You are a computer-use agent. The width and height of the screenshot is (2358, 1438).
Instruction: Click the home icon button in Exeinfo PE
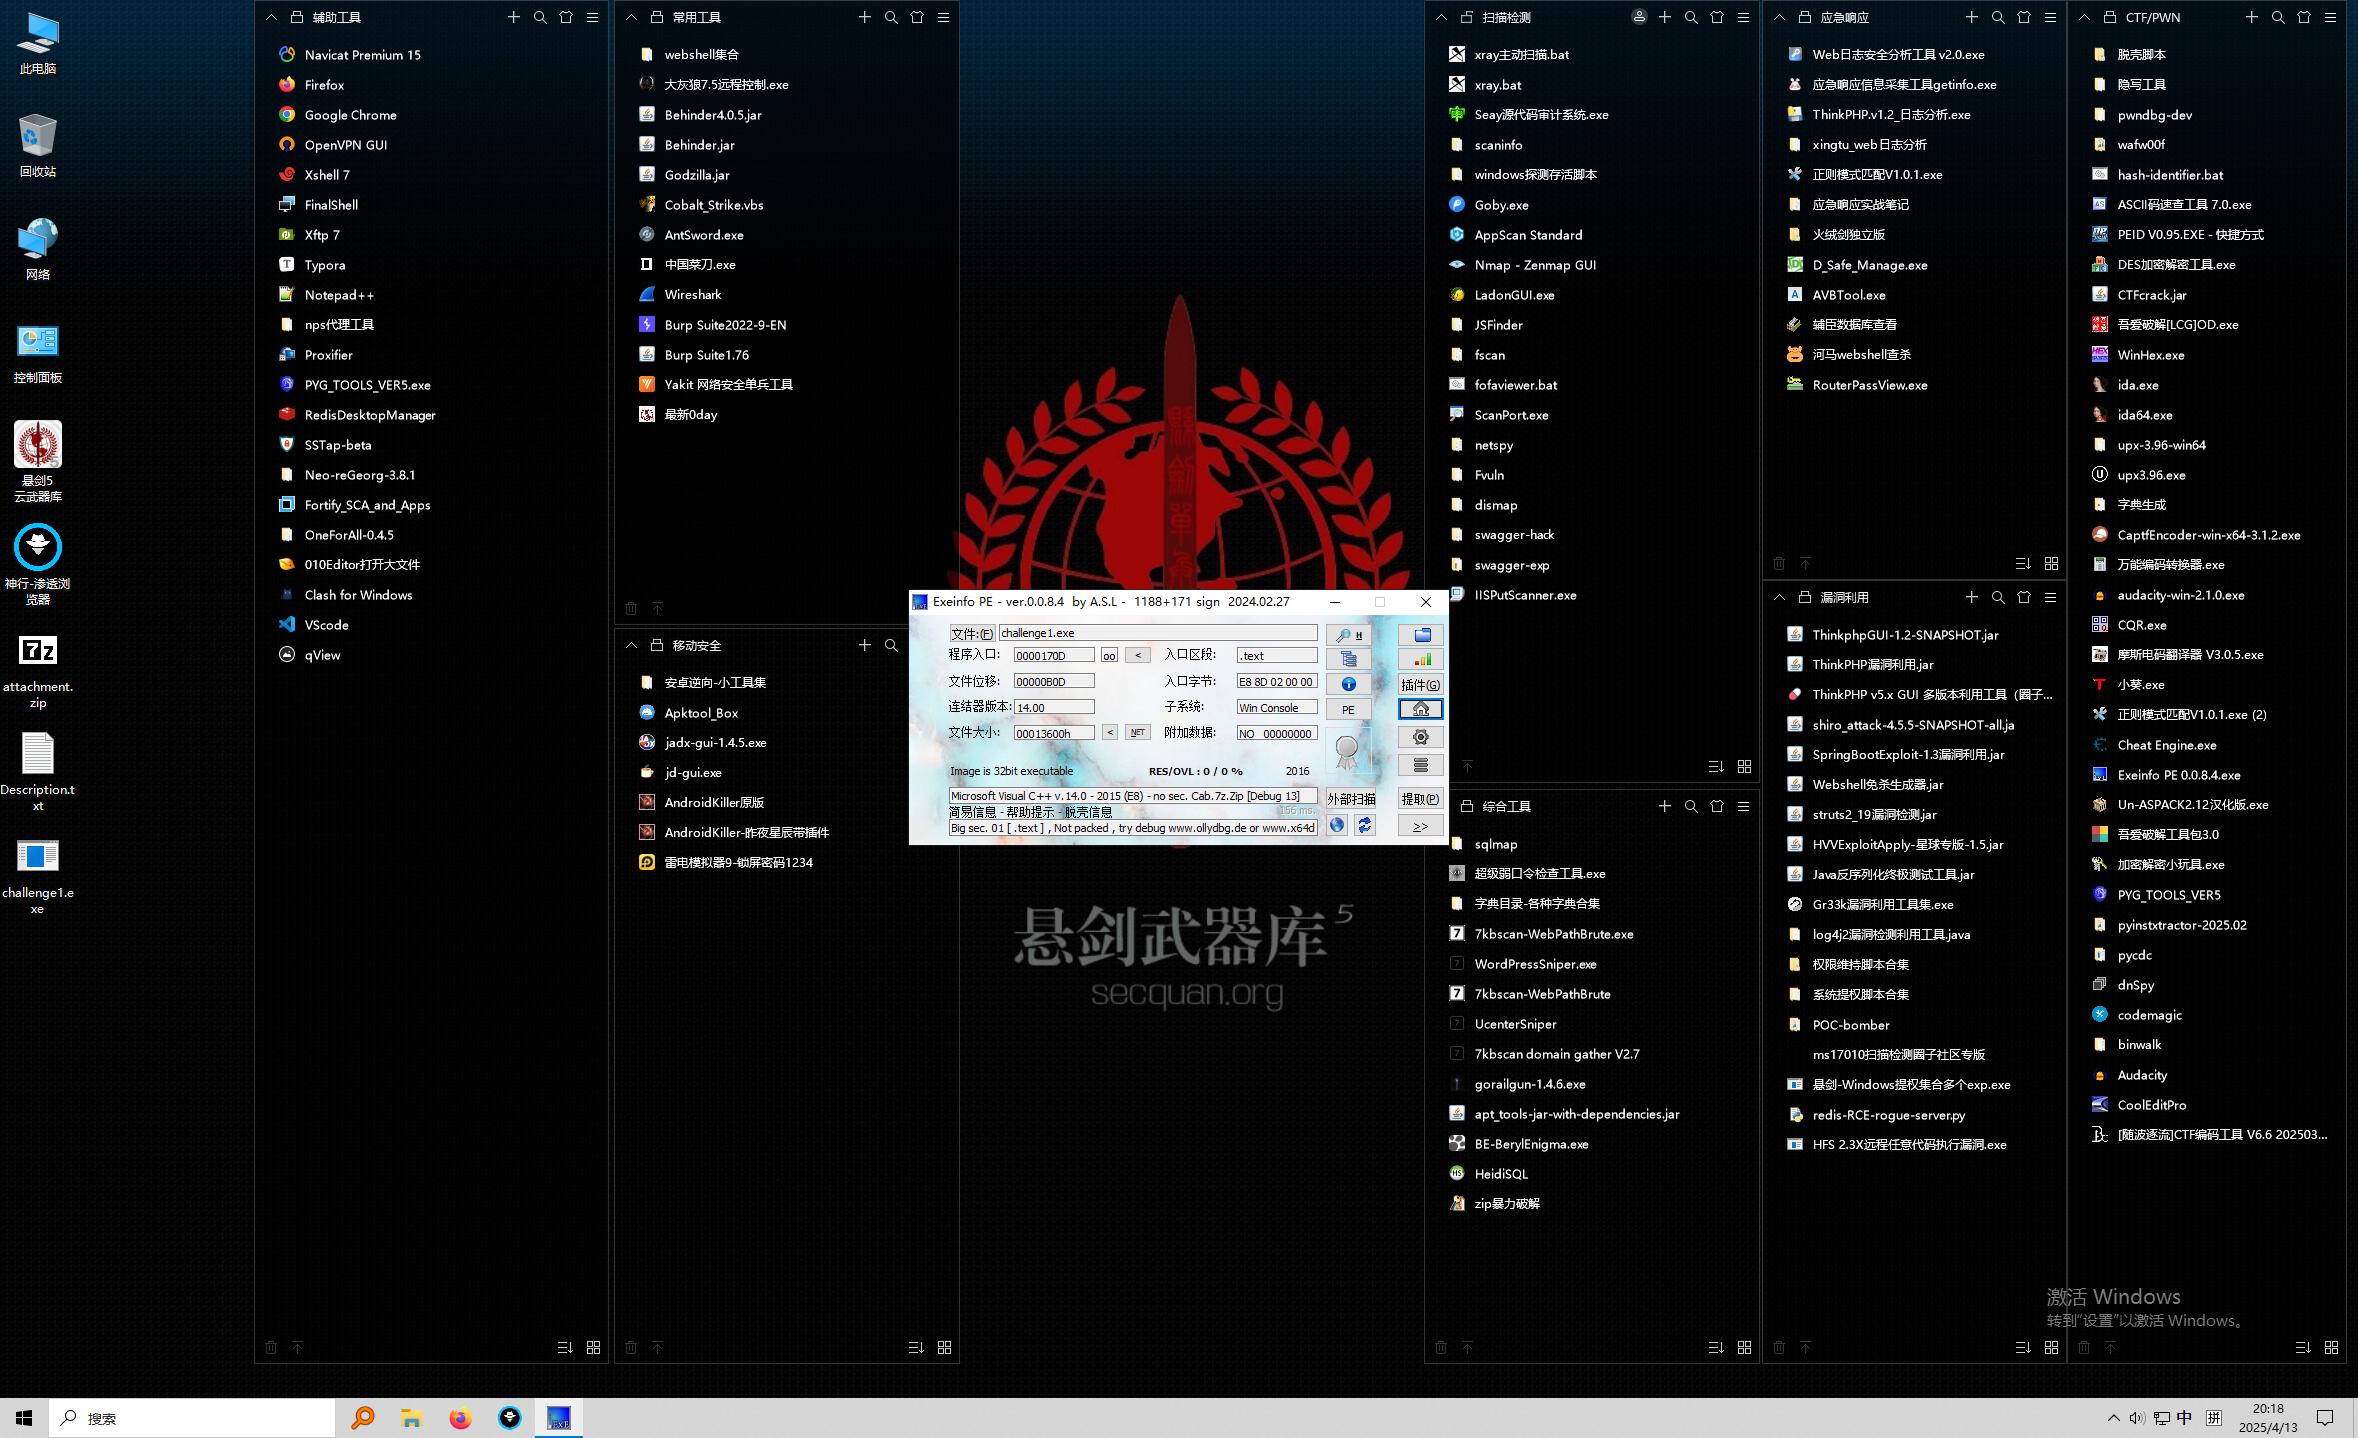click(1420, 709)
